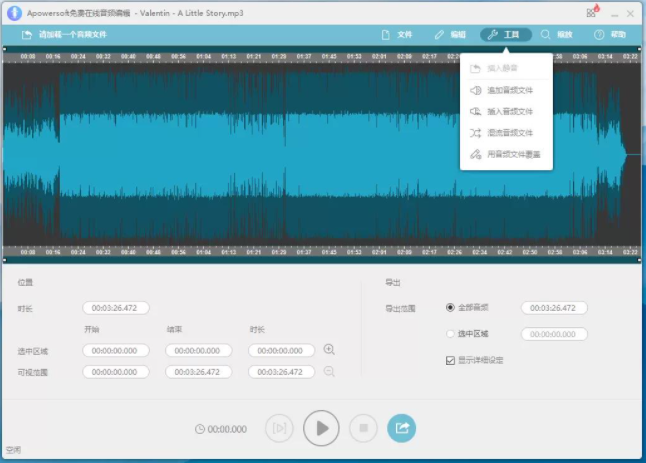Click the 00:00.000 playback timer readout

[x=227, y=429]
